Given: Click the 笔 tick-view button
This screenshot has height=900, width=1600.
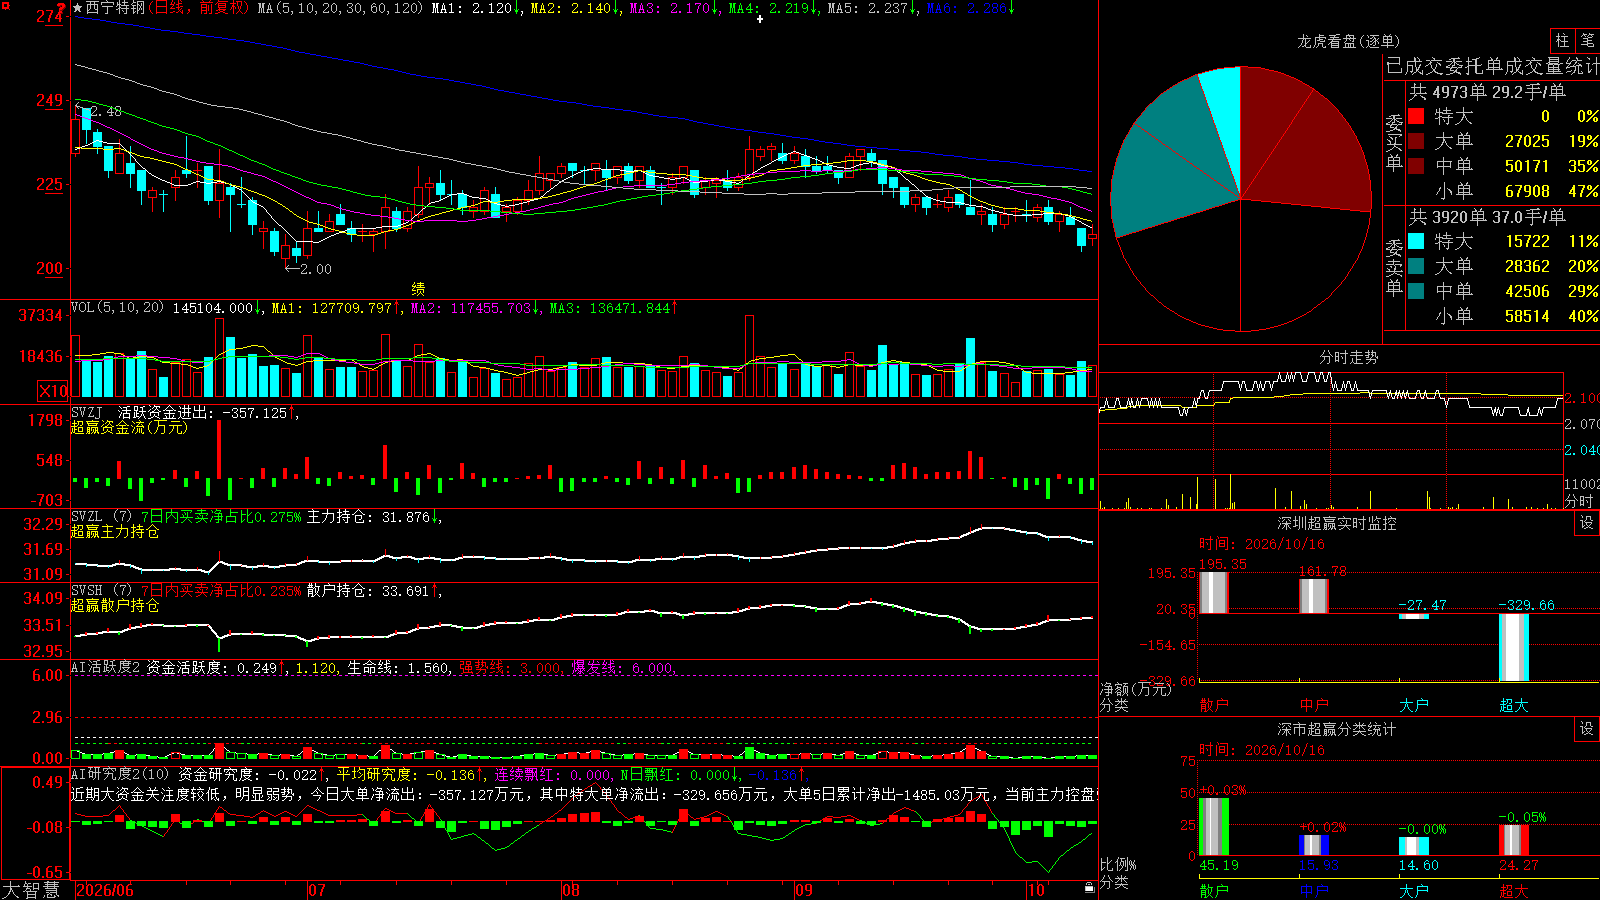Looking at the screenshot, I should (1587, 41).
